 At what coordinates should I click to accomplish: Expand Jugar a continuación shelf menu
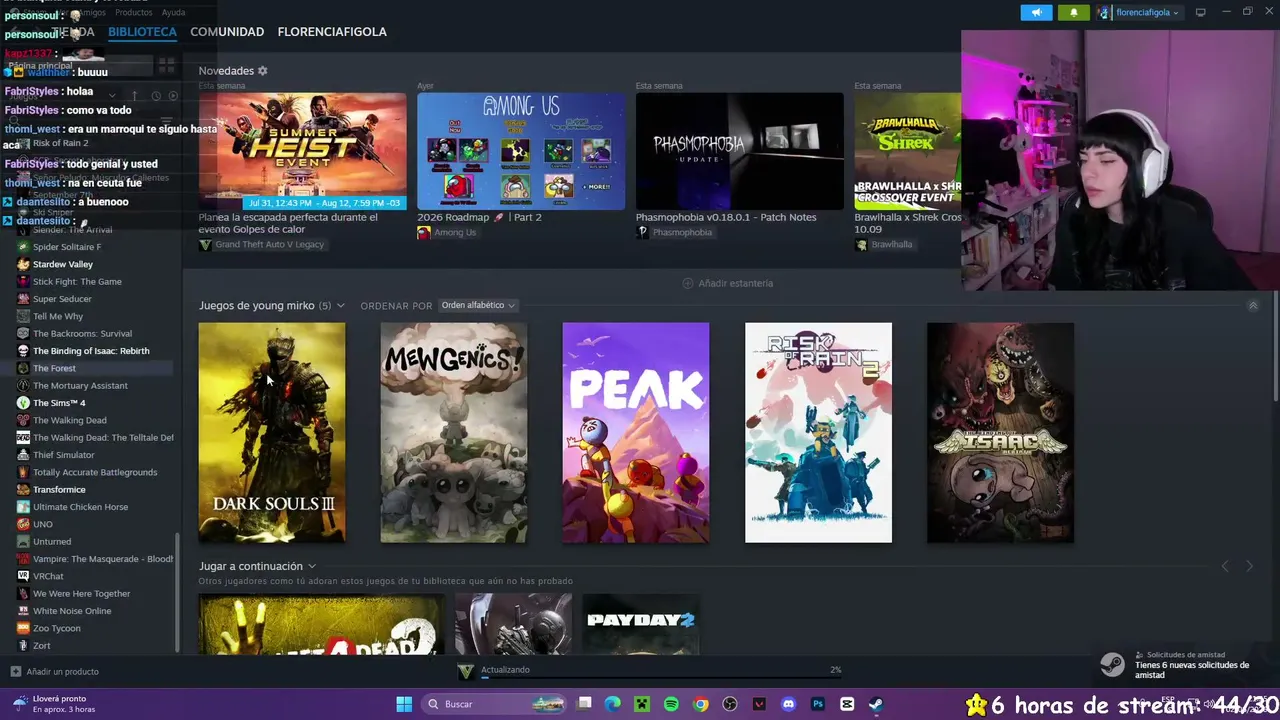[312, 566]
